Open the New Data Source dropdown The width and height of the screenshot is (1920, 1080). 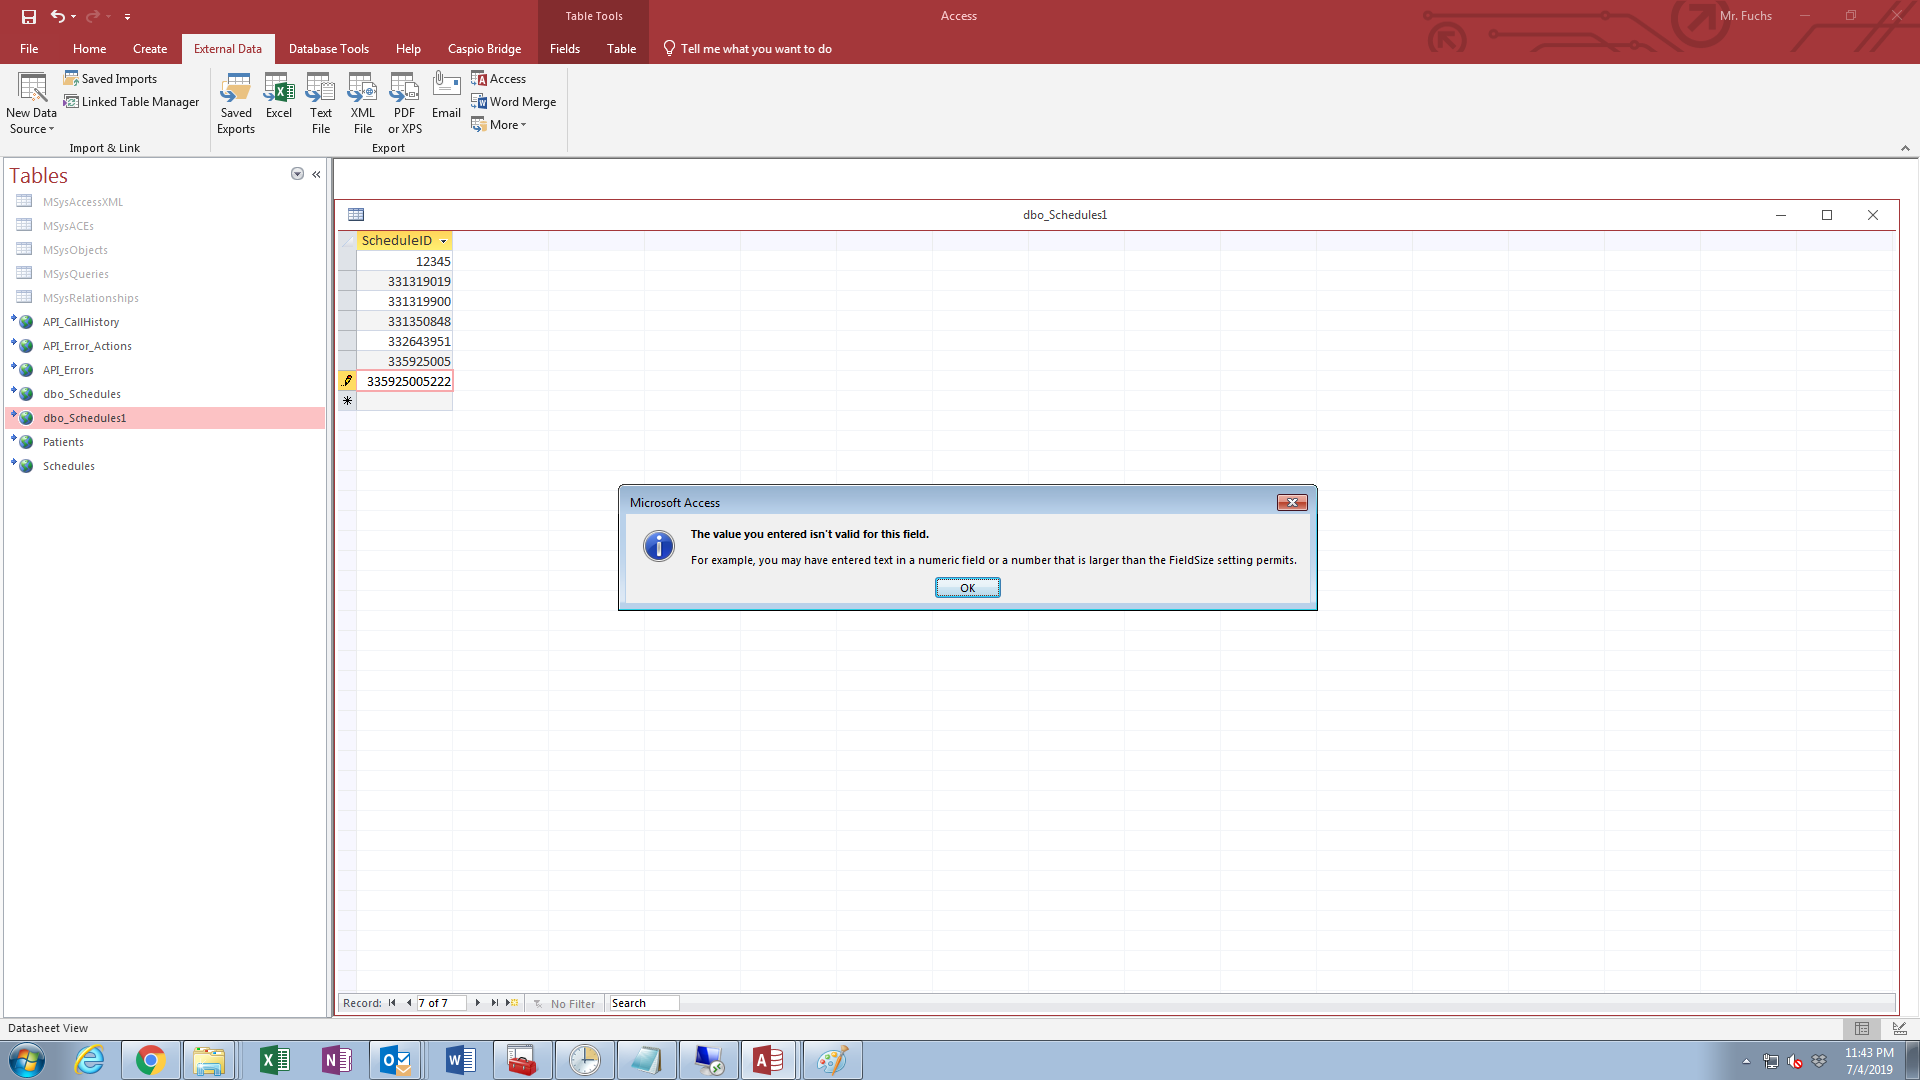(x=31, y=104)
